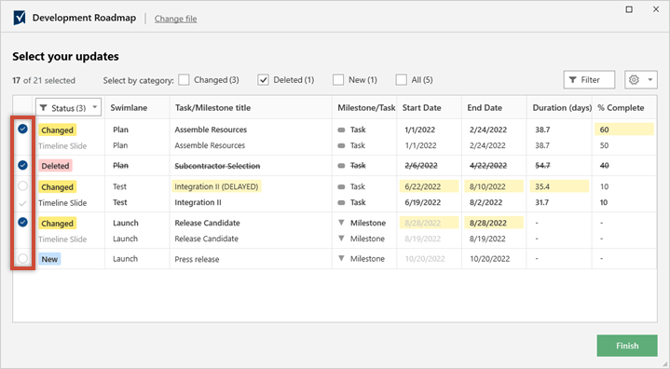This screenshot has height=369, width=670.
Task: Click the highlighted 6/22/2022 start date cell
Action: tap(429, 187)
